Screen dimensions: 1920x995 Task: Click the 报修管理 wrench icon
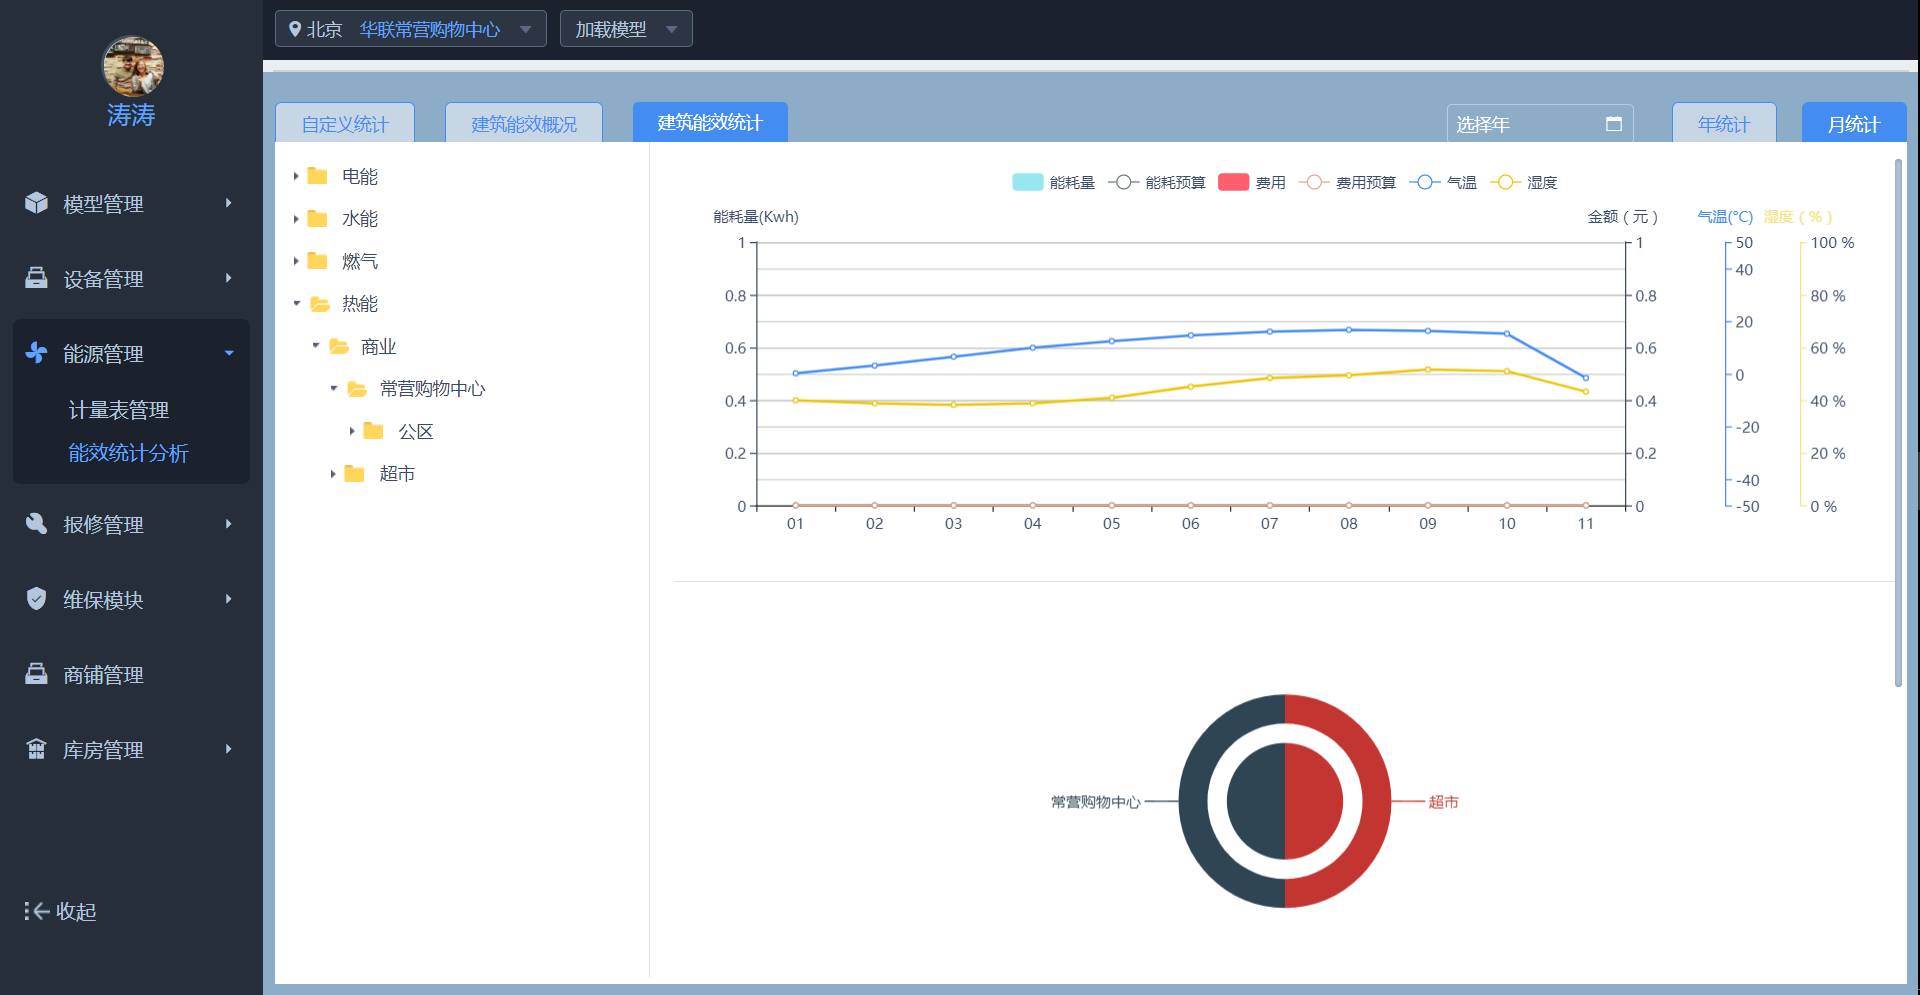click(36, 524)
